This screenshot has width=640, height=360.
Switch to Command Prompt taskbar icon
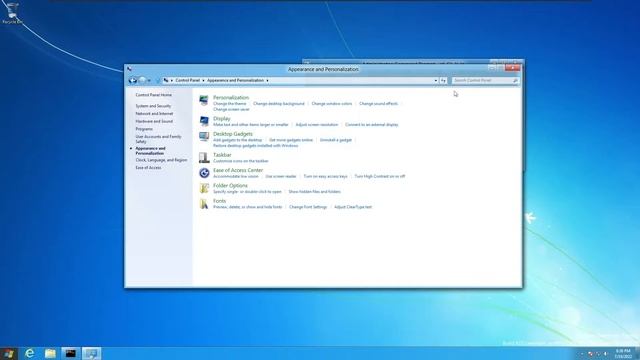(71, 353)
